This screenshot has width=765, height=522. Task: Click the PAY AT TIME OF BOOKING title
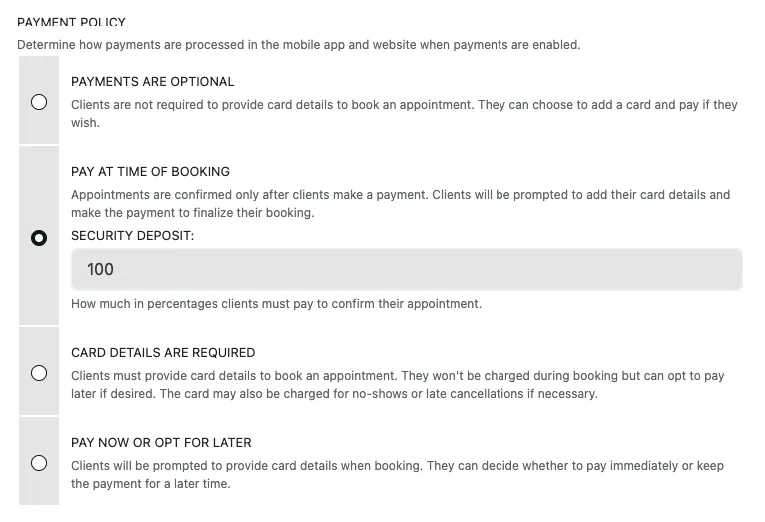coord(150,172)
